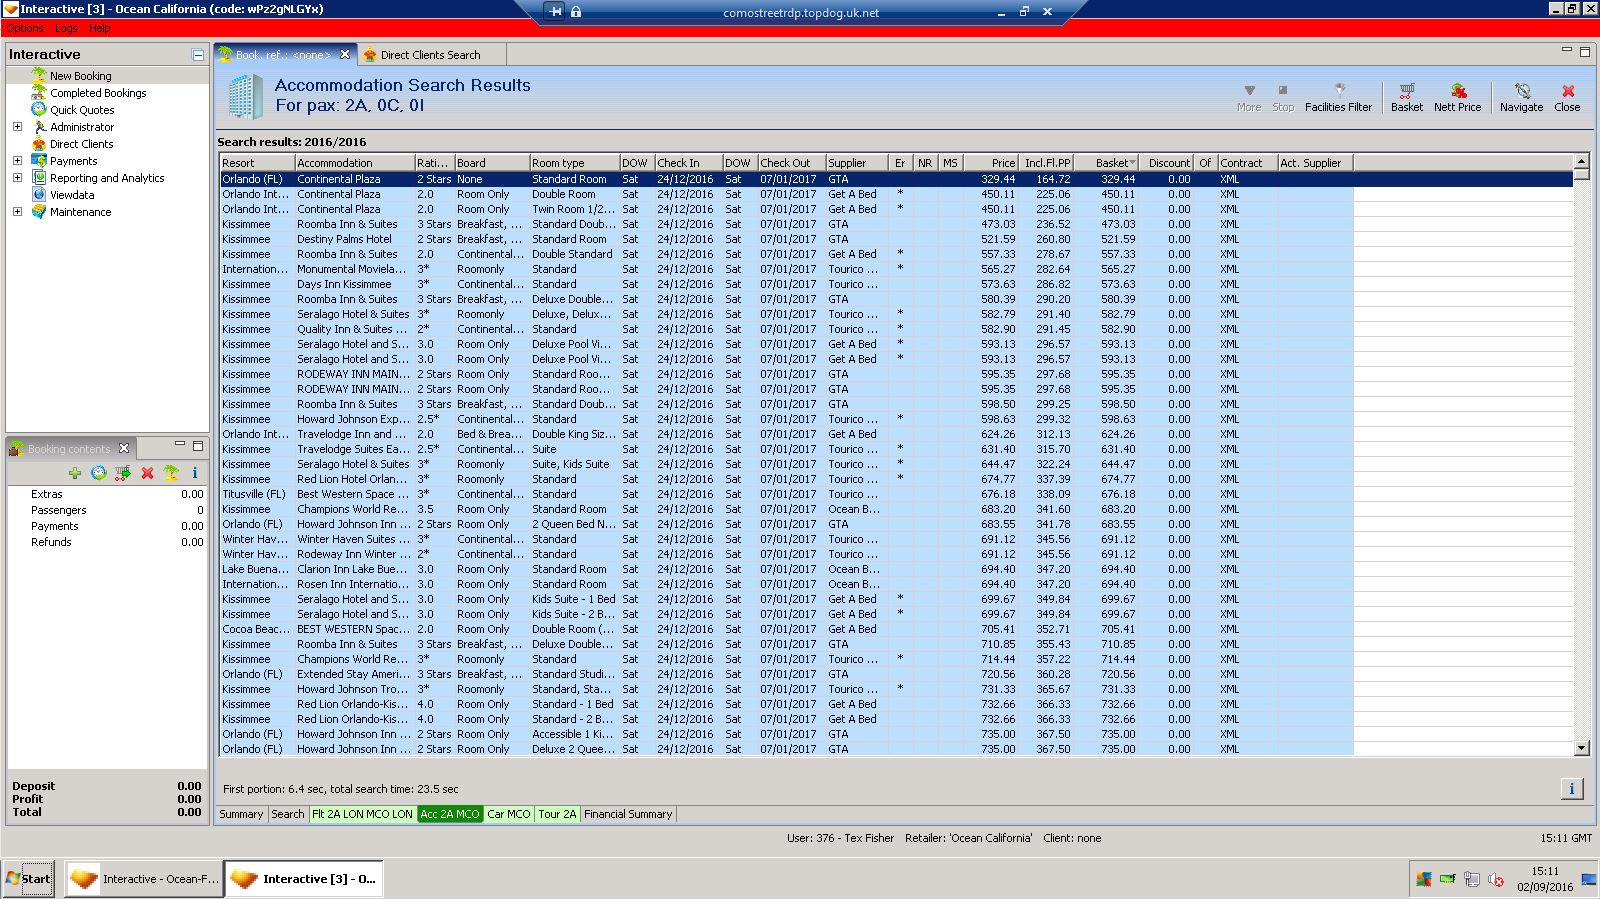The width and height of the screenshot is (1600, 899).
Task: Click the clock icon in Booking contents toolbar
Action: [x=99, y=473]
